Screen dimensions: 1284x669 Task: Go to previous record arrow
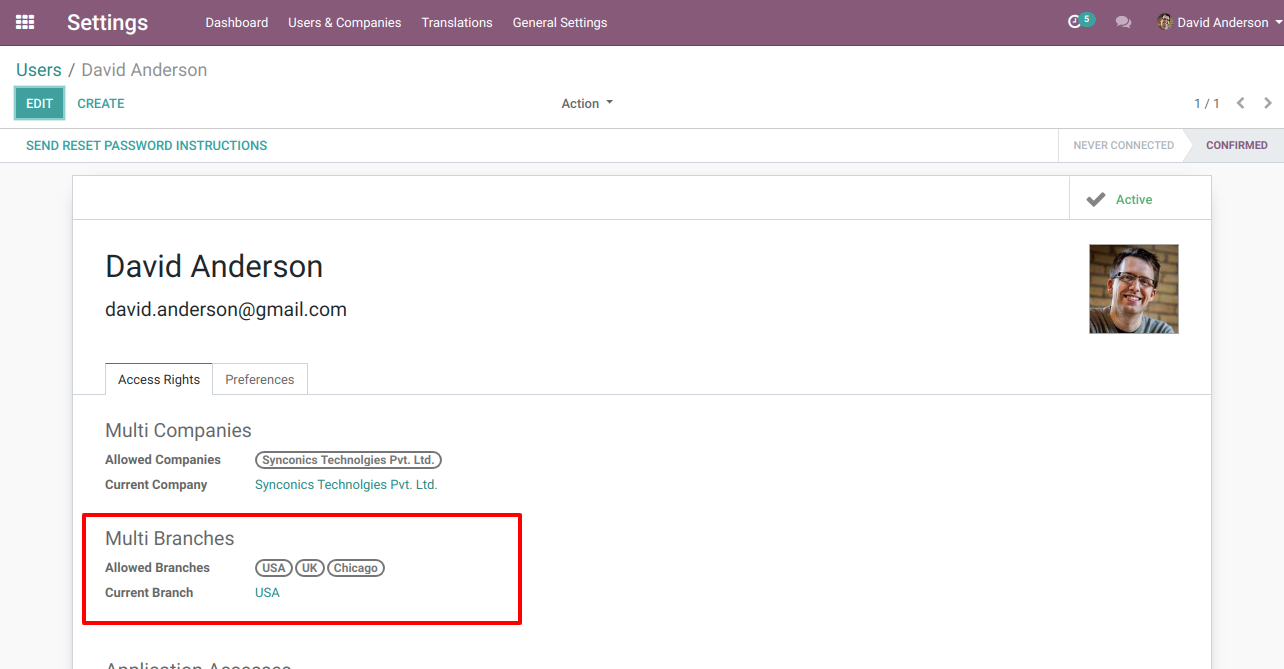point(1241,103)
